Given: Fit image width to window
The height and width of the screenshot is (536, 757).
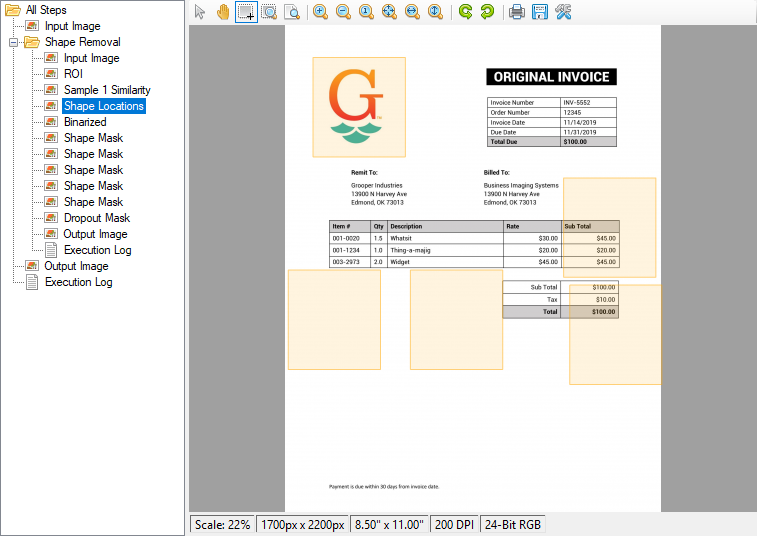Looking at the screenshot, I should [x=412, y=12].
